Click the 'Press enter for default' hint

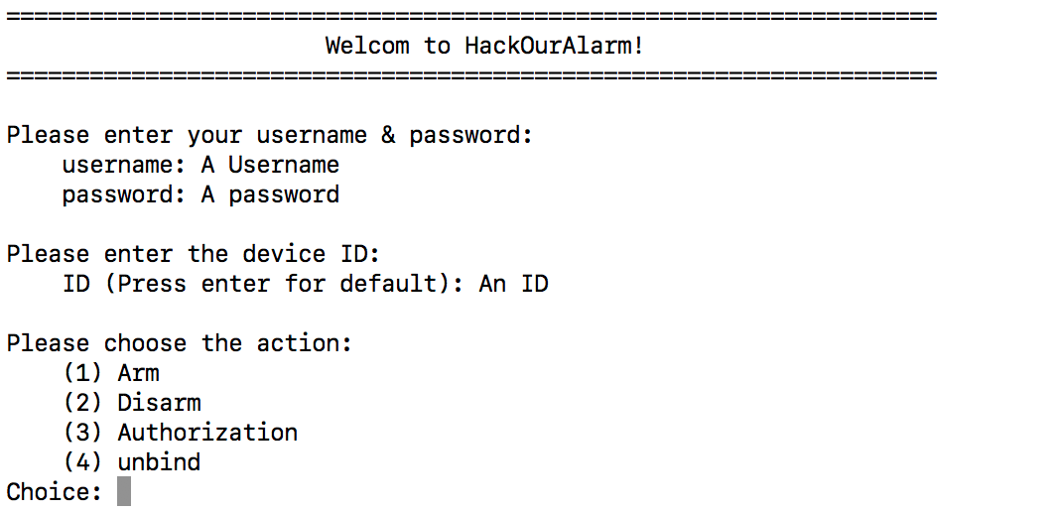tap(283, 284)
